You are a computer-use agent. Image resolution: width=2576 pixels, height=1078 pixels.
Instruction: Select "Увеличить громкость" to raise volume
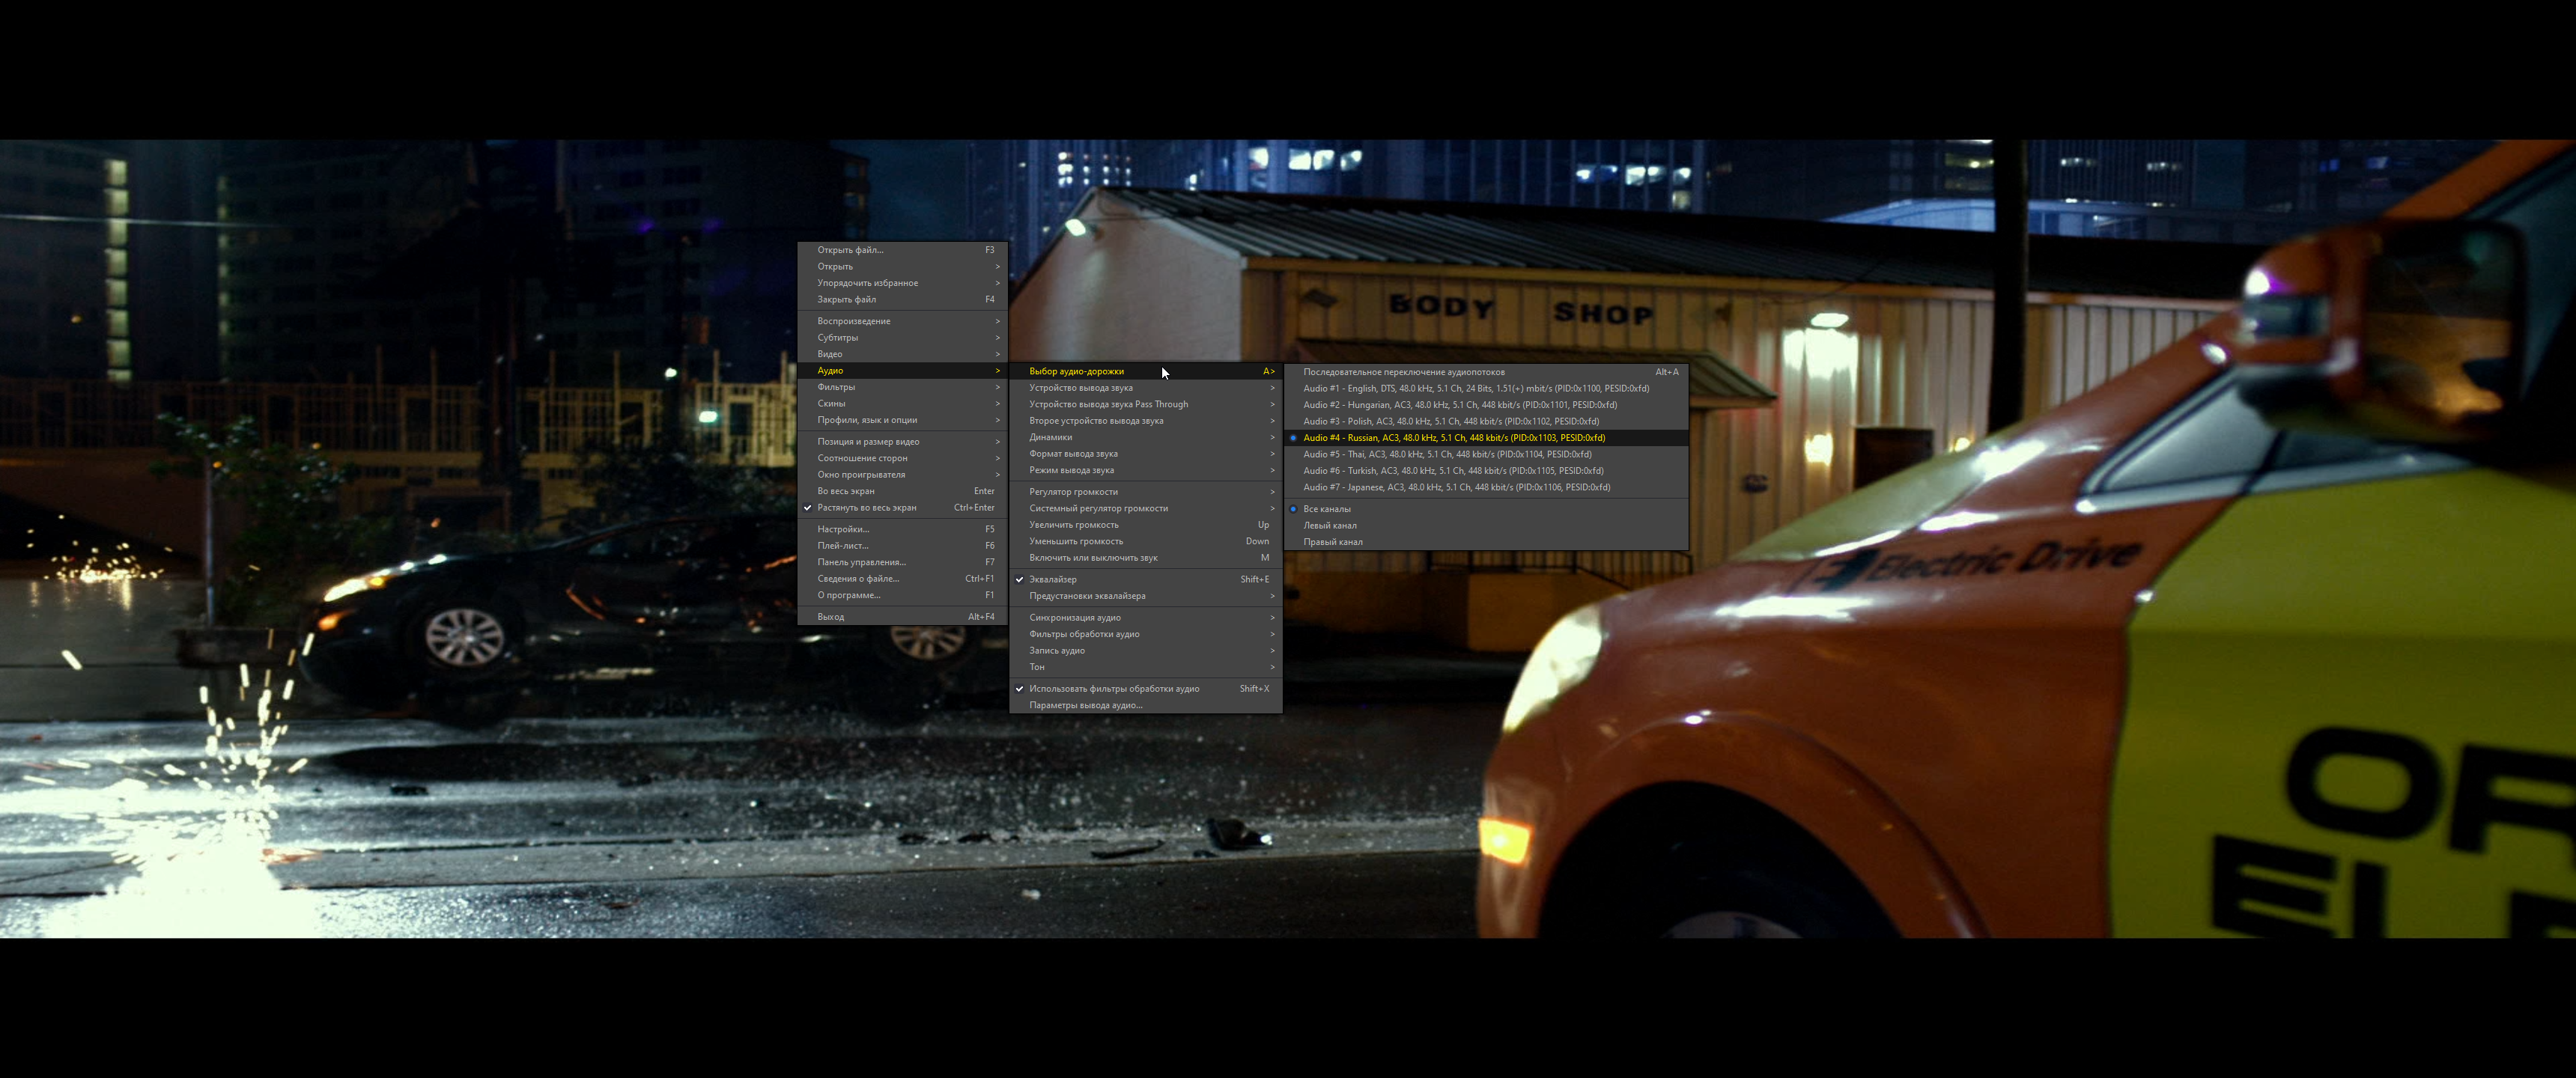pyautogui.click(x=1074, y=524)
